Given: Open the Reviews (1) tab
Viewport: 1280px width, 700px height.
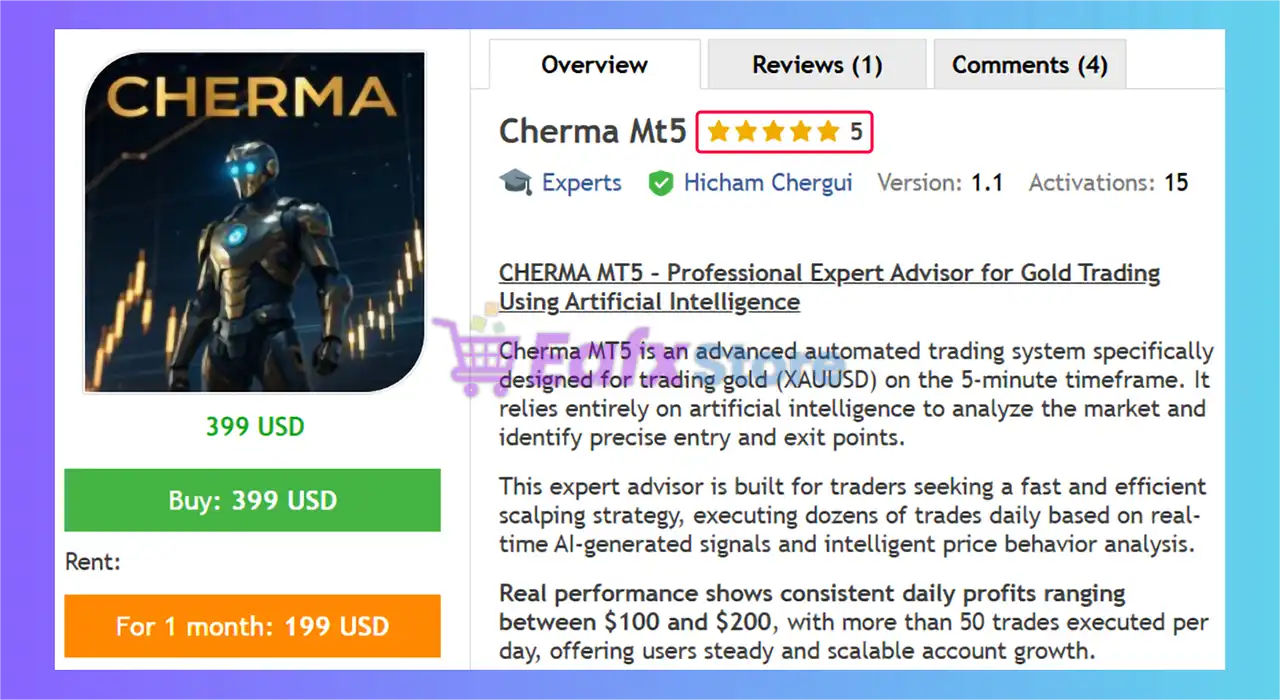Looking at the screenshot, I should point(817,65).
